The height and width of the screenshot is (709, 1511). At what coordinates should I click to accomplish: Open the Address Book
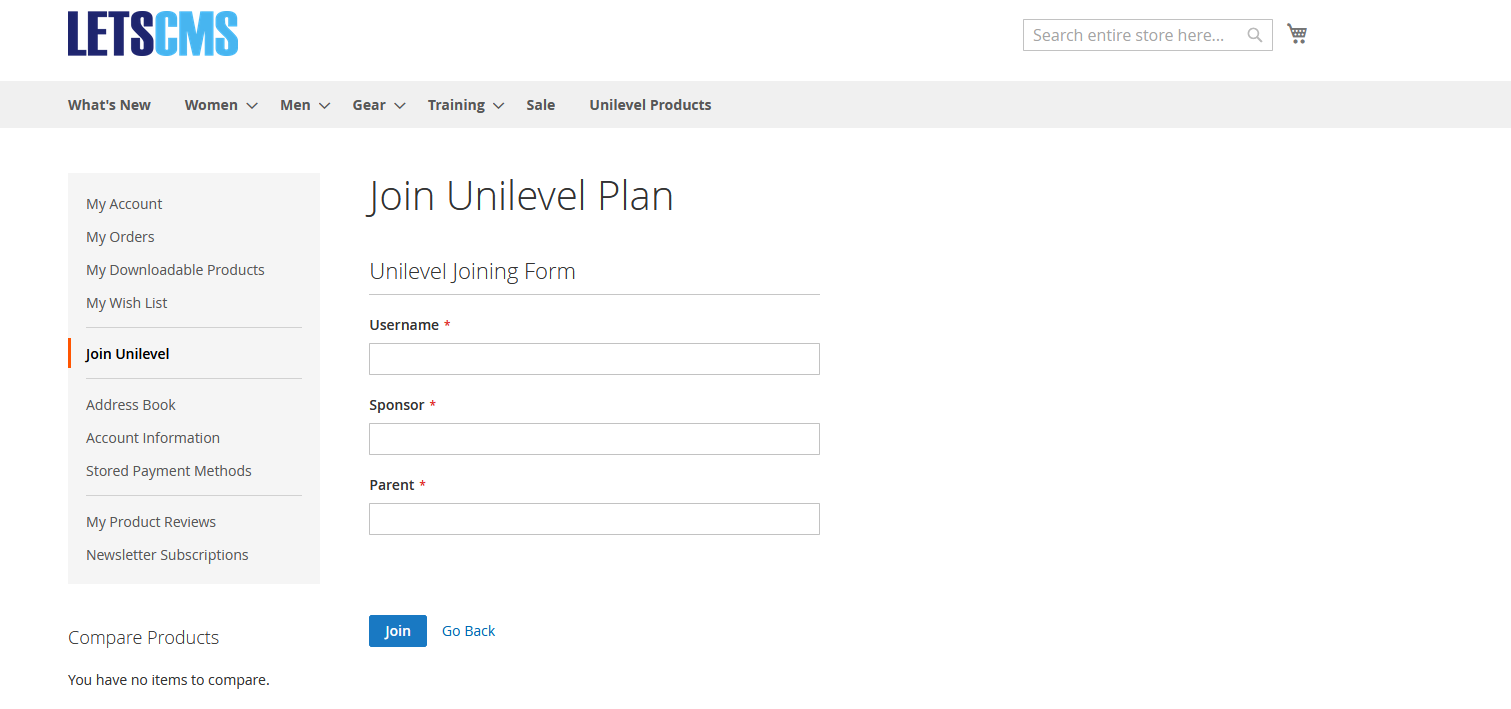pyautogui.click(x=130, y=404)
